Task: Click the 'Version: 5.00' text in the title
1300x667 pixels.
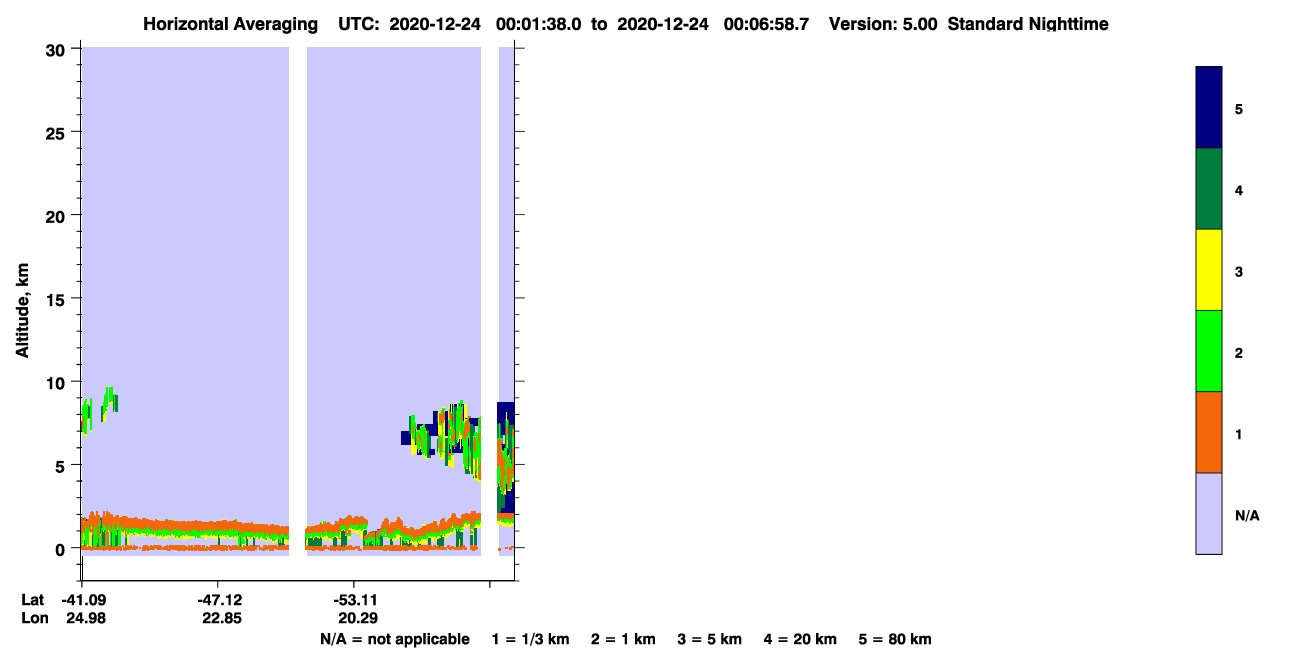Action: tap(882, 24)
